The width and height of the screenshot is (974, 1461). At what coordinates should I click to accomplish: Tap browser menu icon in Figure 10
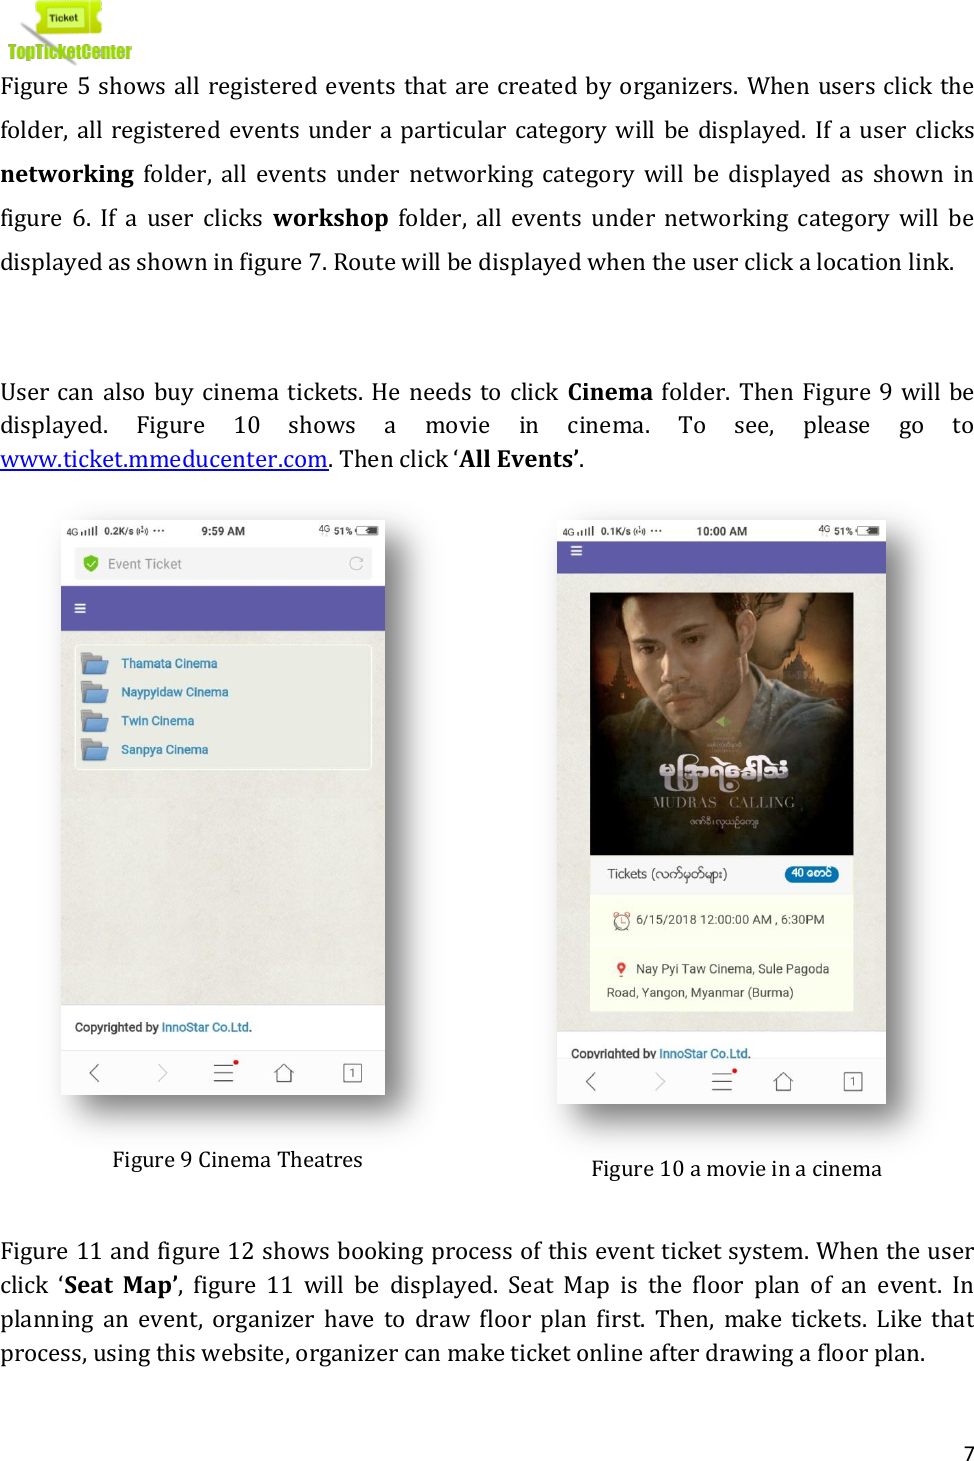723,1081
